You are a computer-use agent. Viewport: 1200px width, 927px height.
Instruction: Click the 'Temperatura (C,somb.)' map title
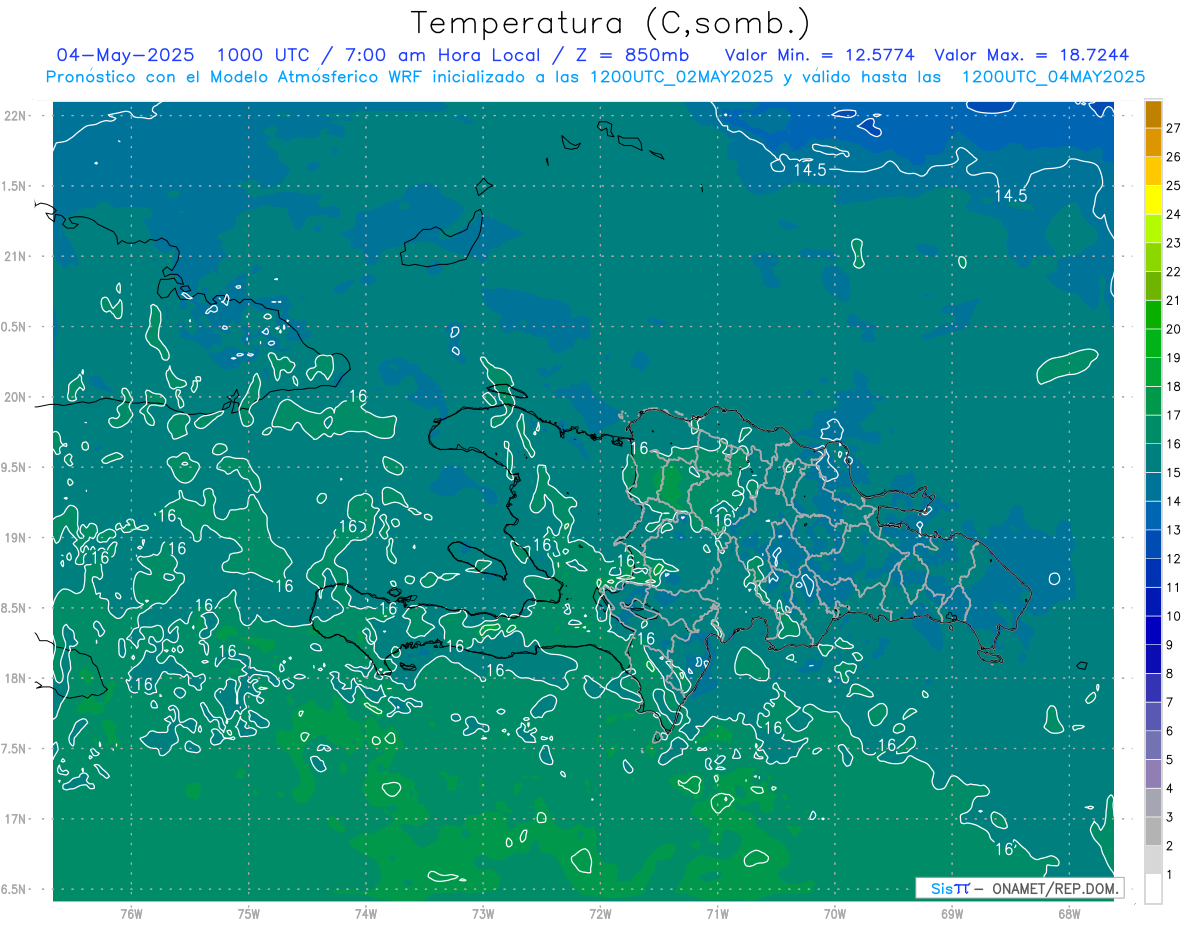click(x=610, y=23)
